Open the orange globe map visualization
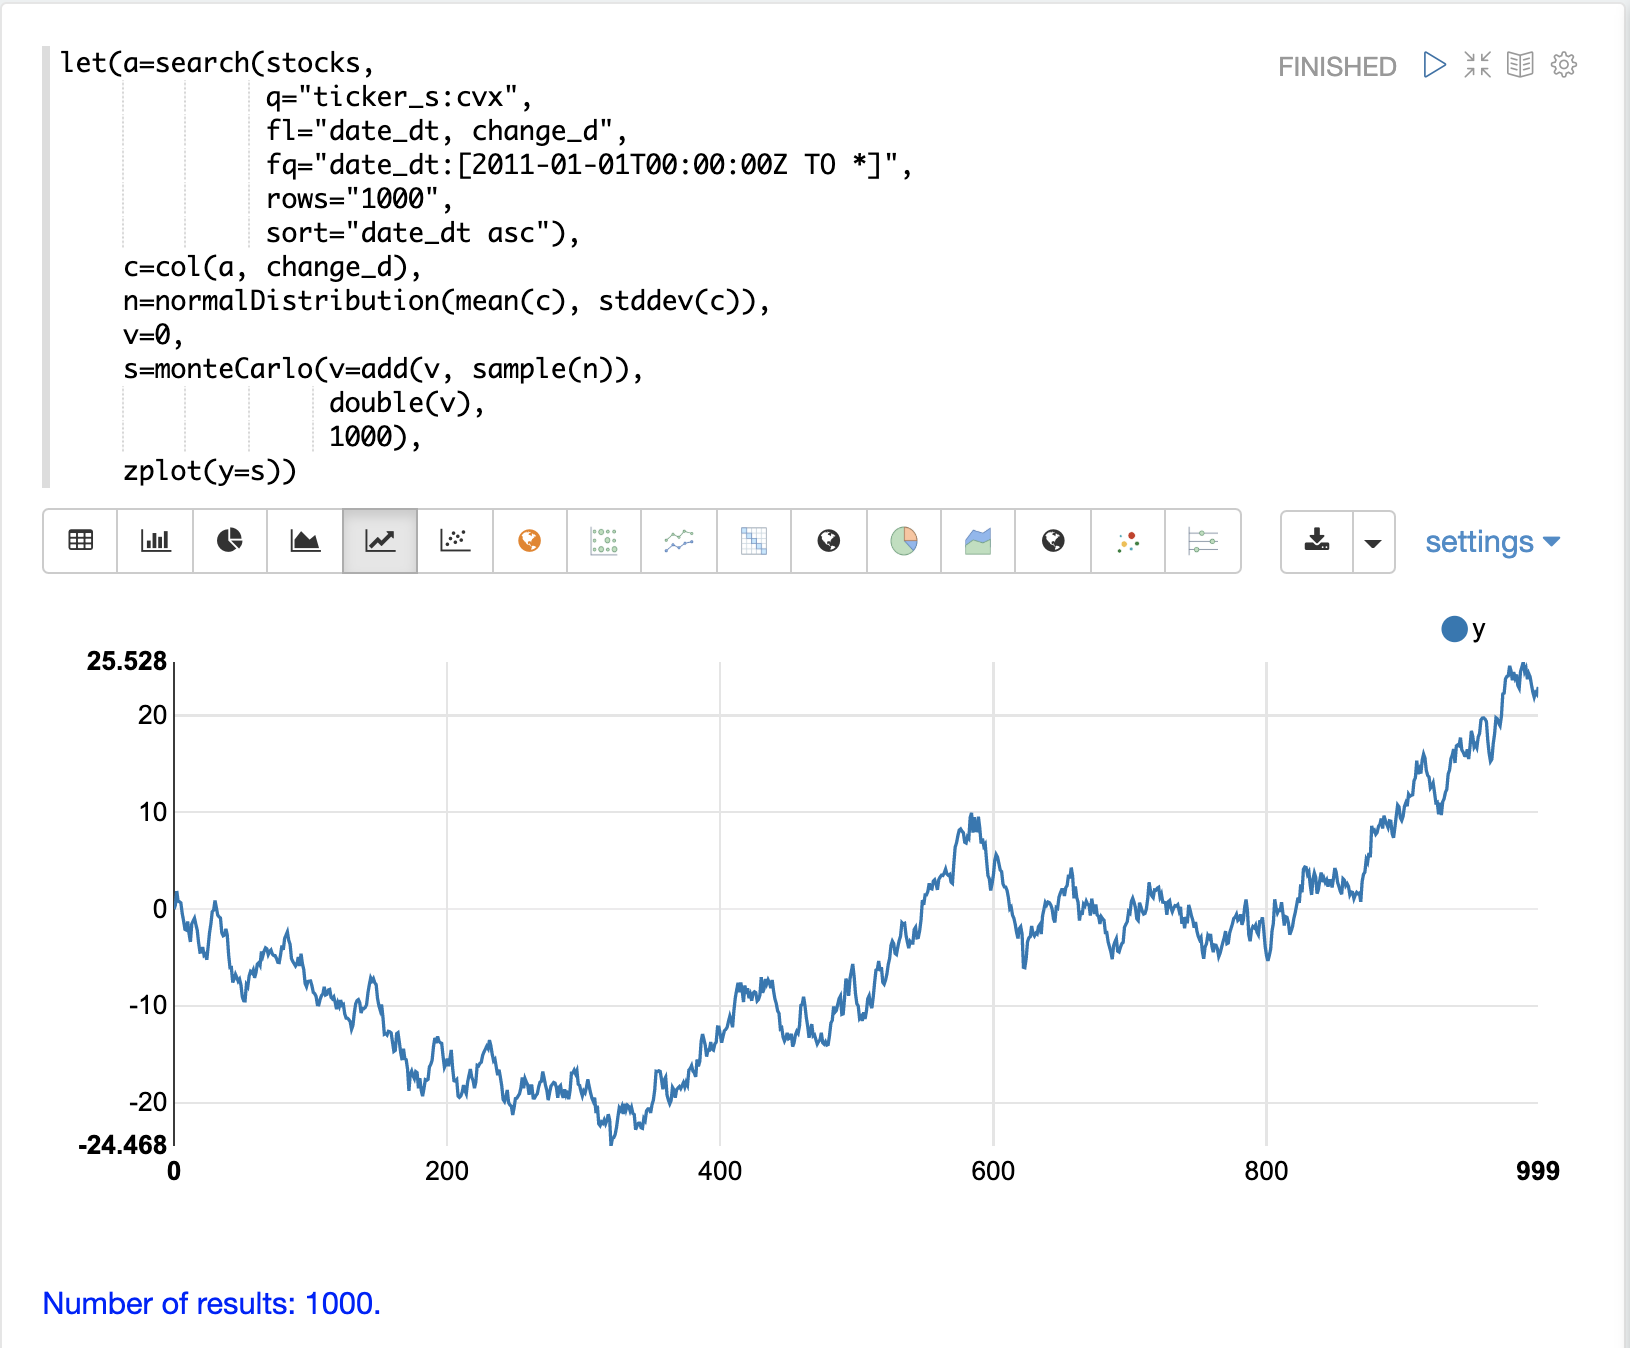This screenshot has width=1630, height=1348. (x=530, y=541)
